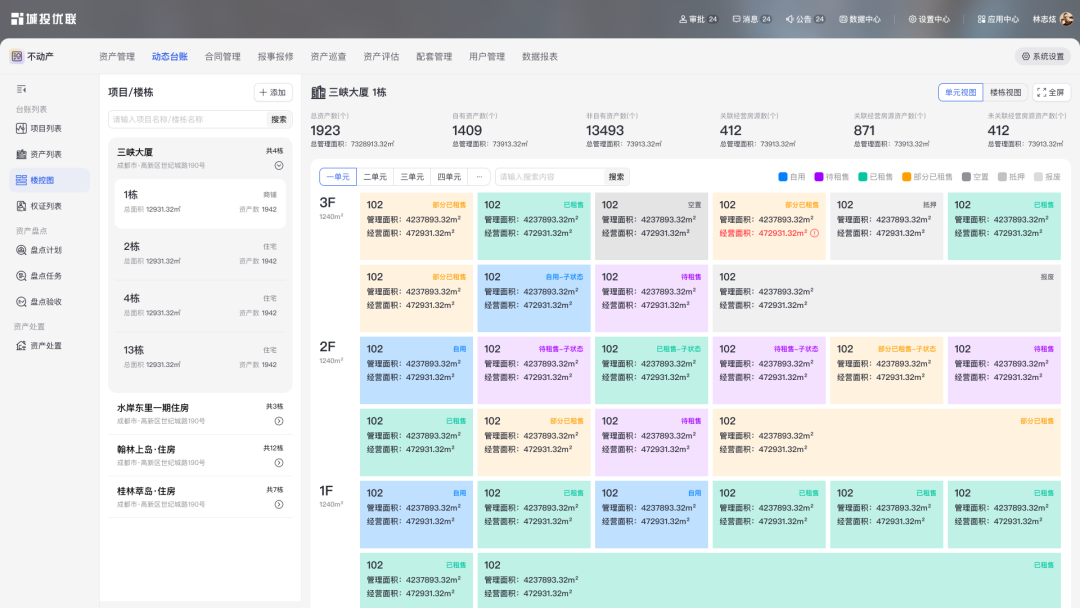This screenshot has width=1080, height=608.
Task: Click the 公告 speaker icon in header
Action: (x=790, y=19)
